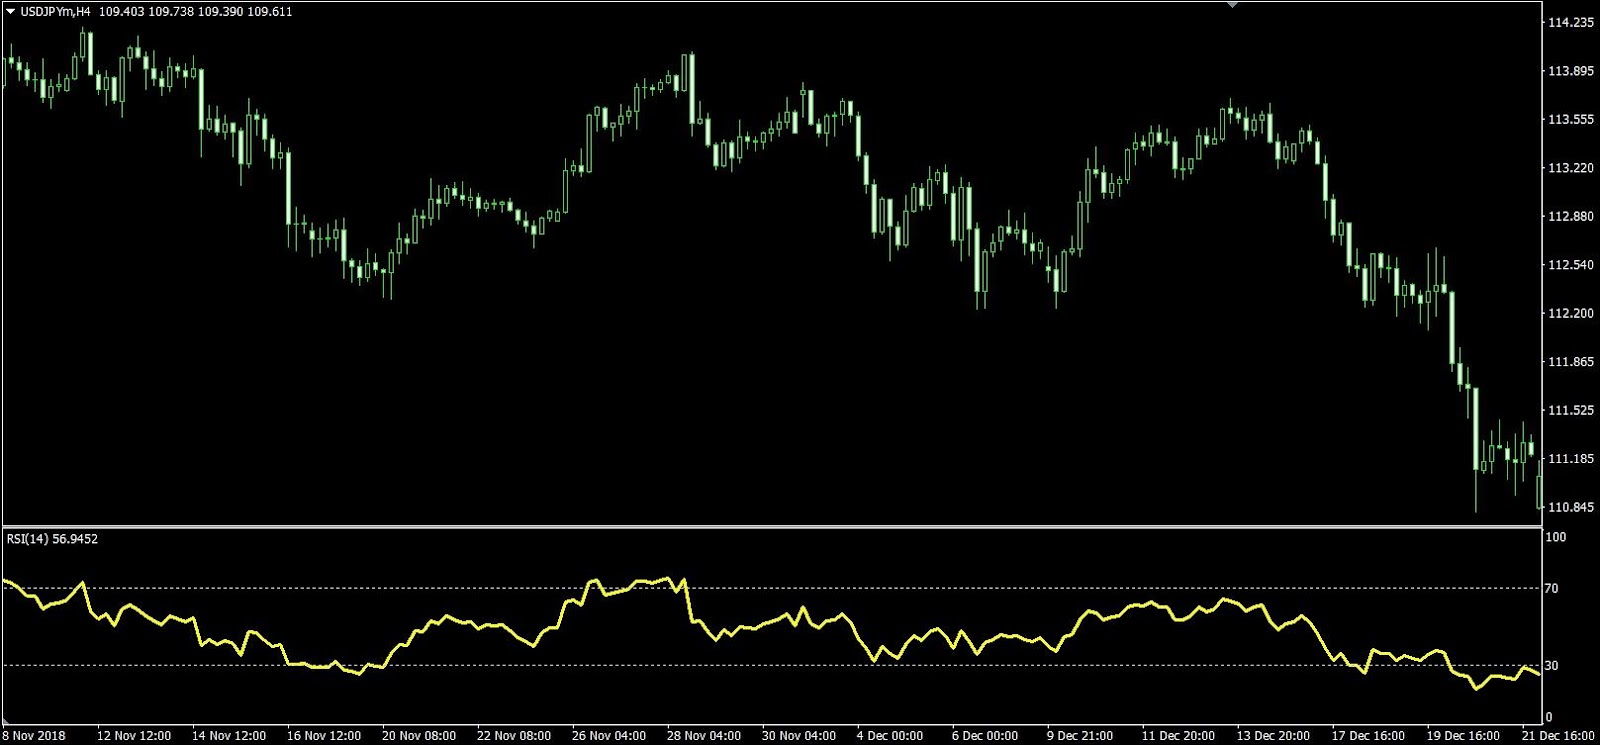Click price label 110.845 on price axis
1600x745 pixels.
(x=1571, y=507)
